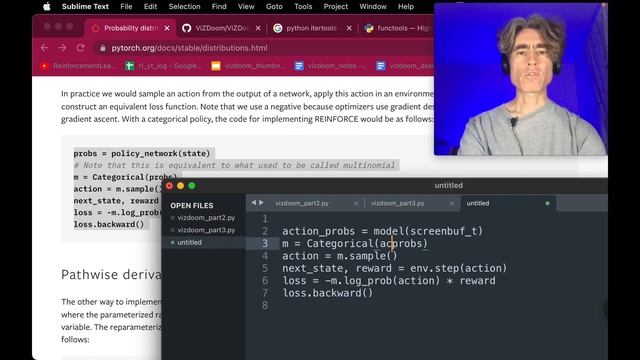
Task: Click line number 6 in the gutter
Action: (x=265, y=280)
